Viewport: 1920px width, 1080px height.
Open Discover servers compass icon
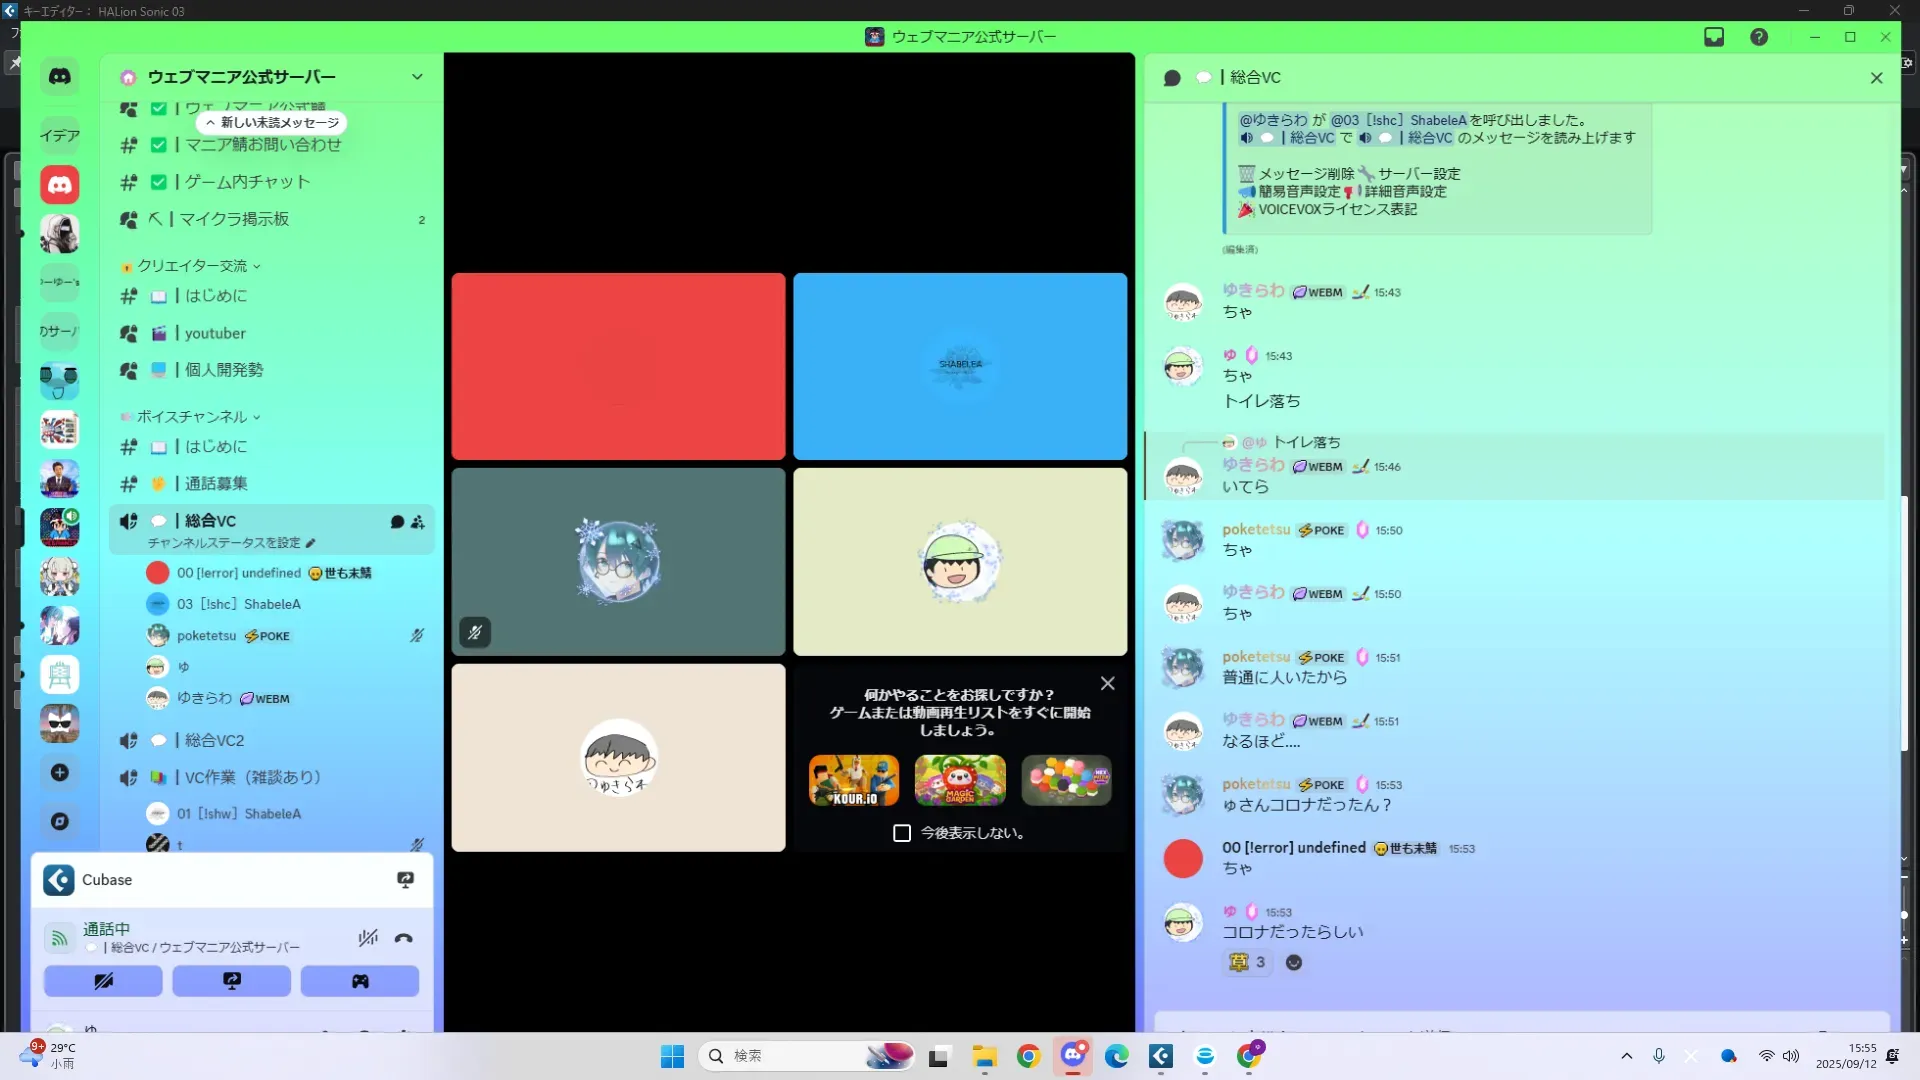point(60,821)
